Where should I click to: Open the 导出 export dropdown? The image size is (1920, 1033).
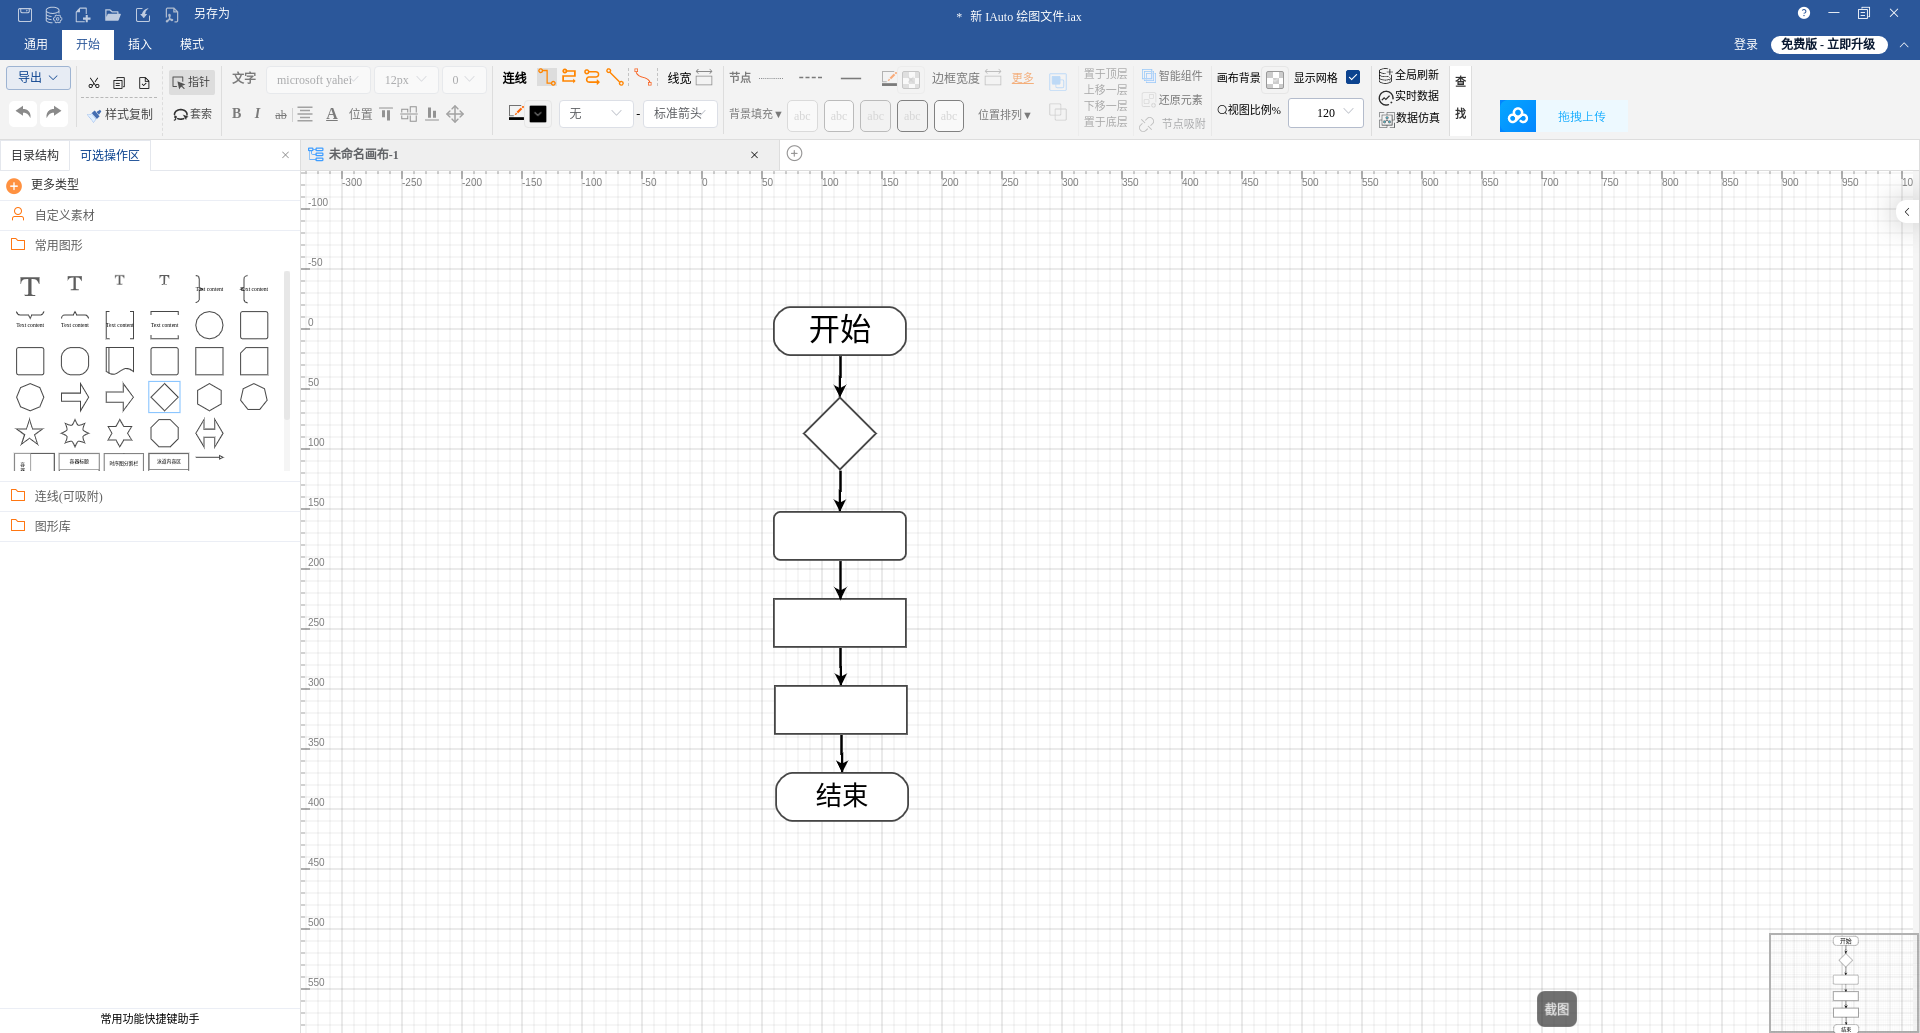pos(38,78)
